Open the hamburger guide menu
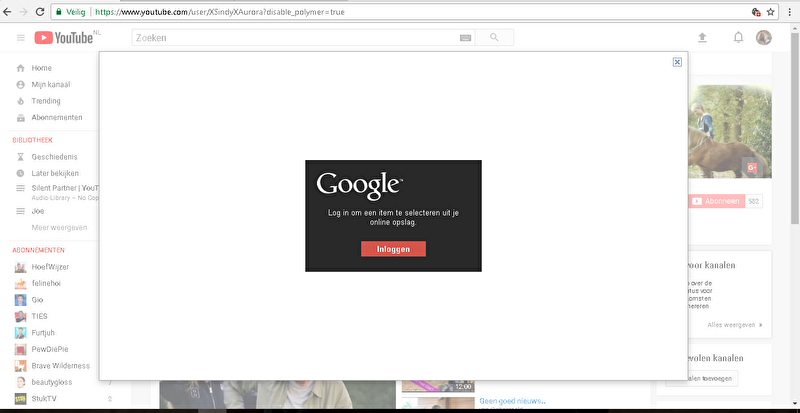Viewport: 800px width, 413px height. (x=20, y=38)
